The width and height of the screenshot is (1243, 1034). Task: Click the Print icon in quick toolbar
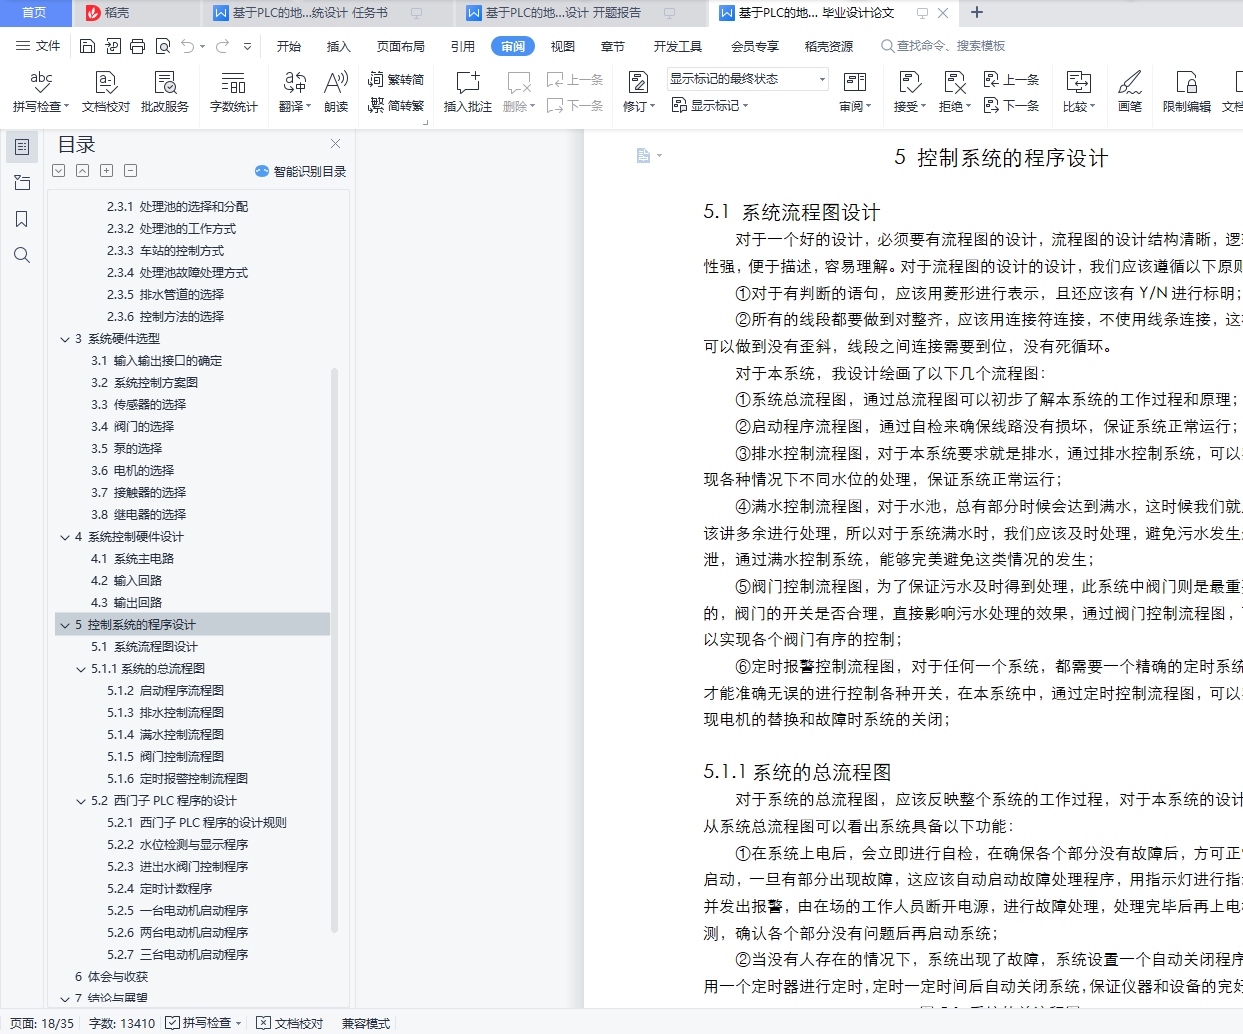point(137,46)
